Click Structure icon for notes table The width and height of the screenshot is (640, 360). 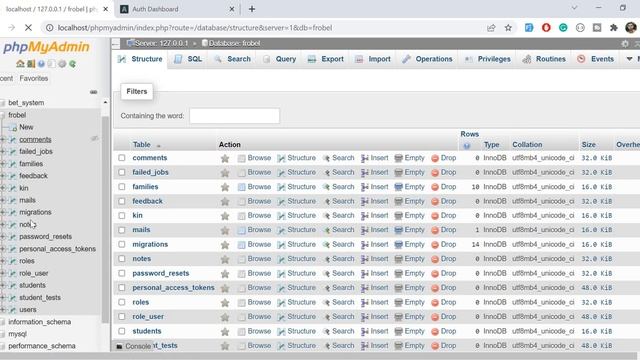[x=281, y=259]
